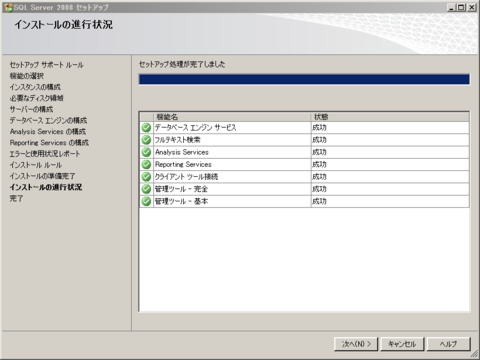Click 成功 status in 管理ツール - 基本 row
Image resolution: width=480 pixels, height=360 pixels.
319,202
